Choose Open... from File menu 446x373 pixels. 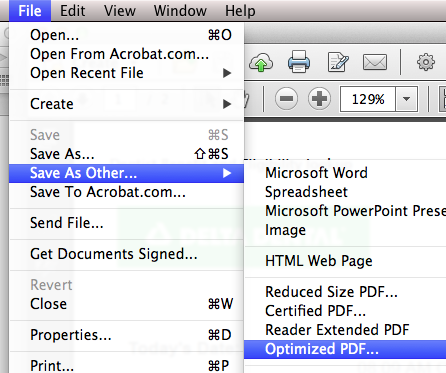click(127, 35)
